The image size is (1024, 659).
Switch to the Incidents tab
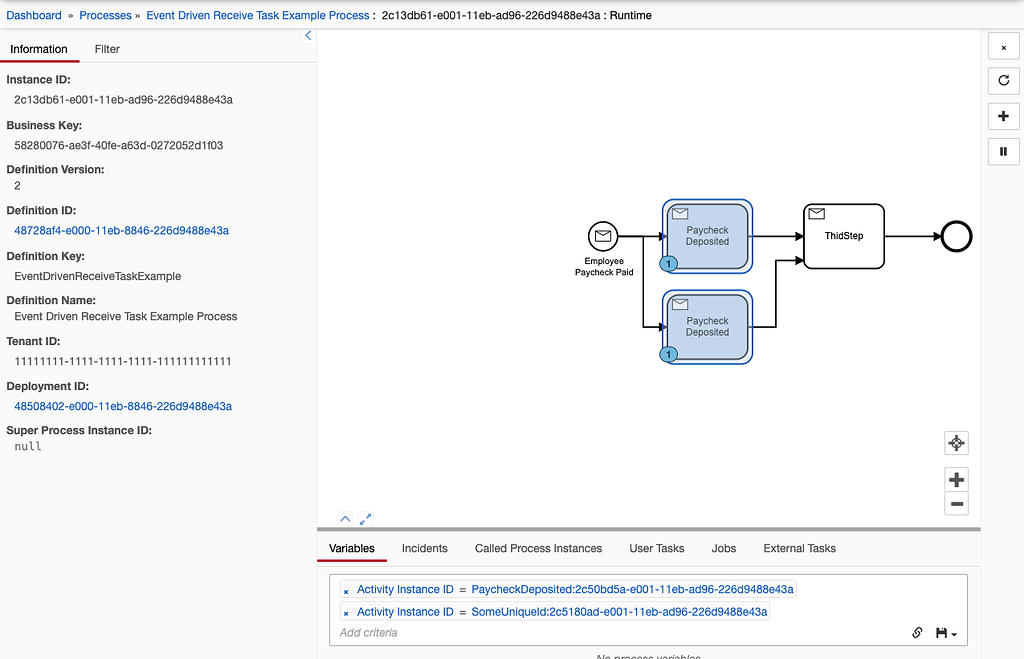(x=424, y=548)
